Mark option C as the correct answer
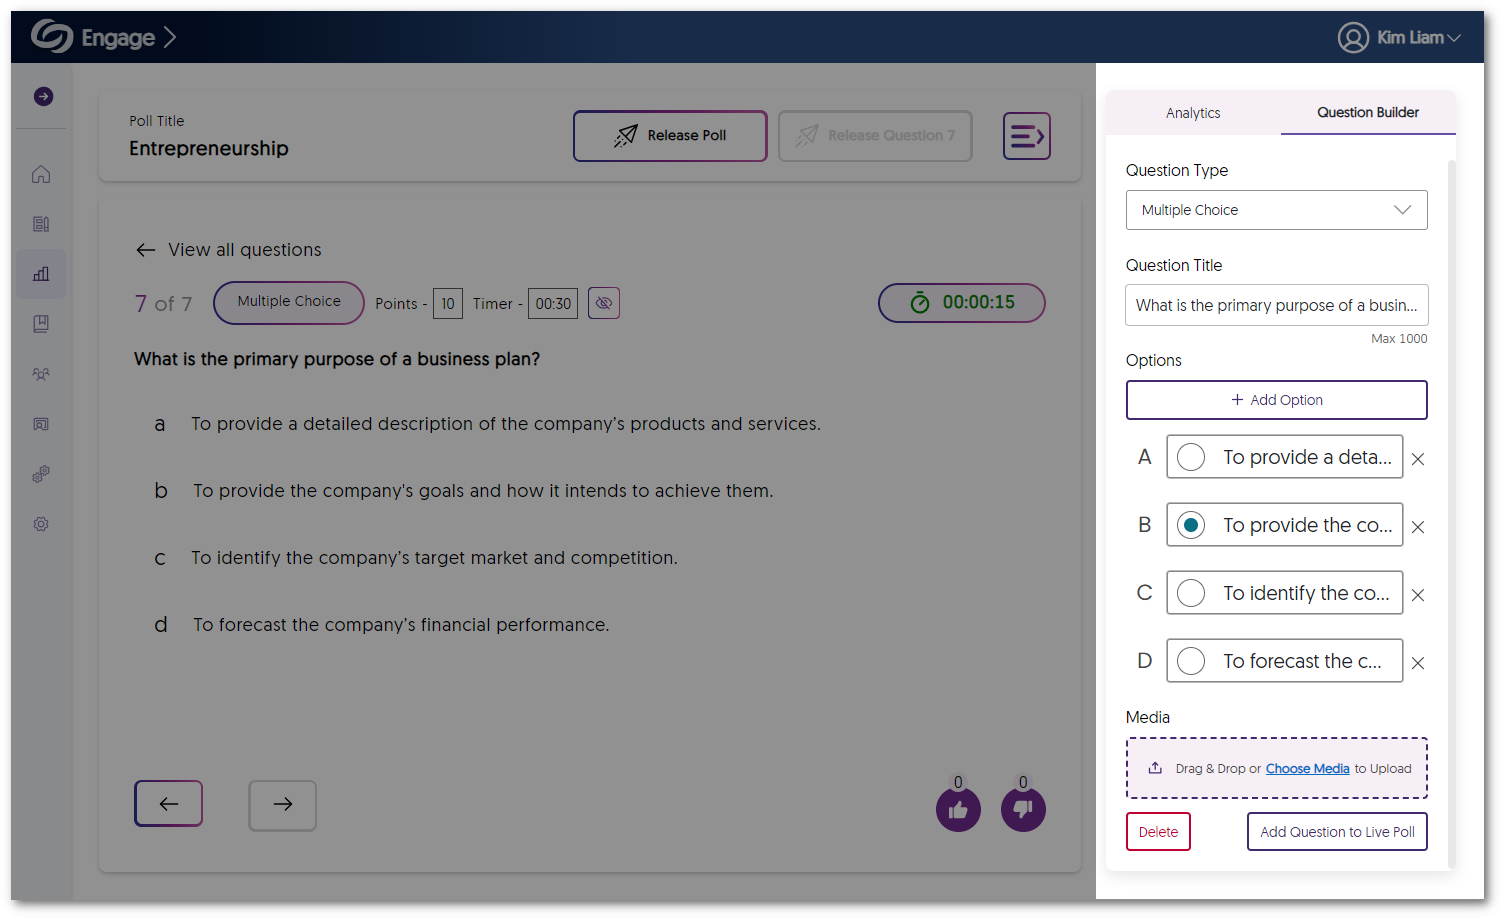 (x=1191, y=593)
